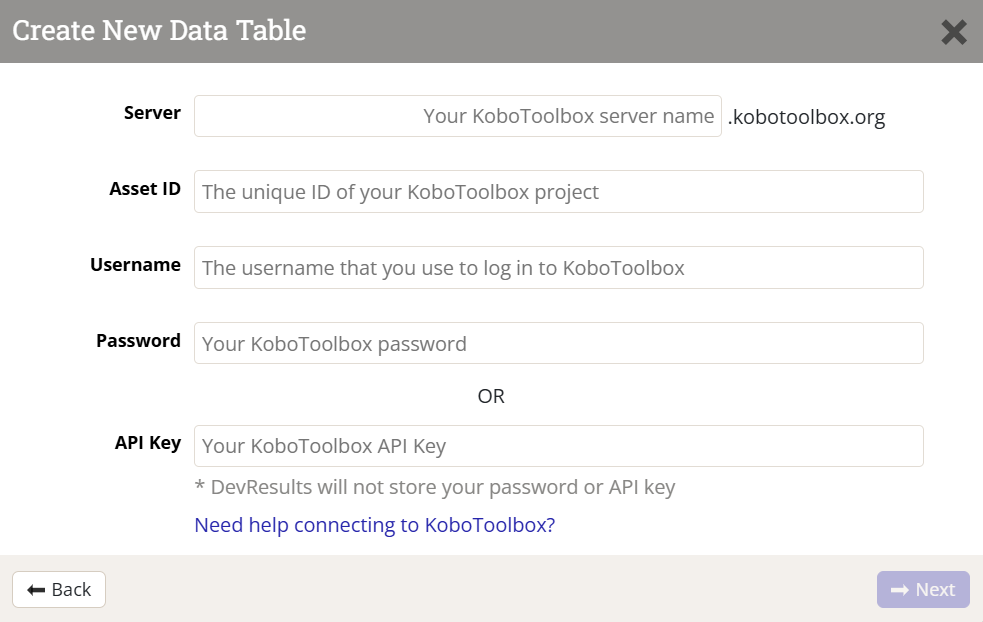983x622 pixels.
Task: Click into the Asset ID field
Action: [558, 192]
